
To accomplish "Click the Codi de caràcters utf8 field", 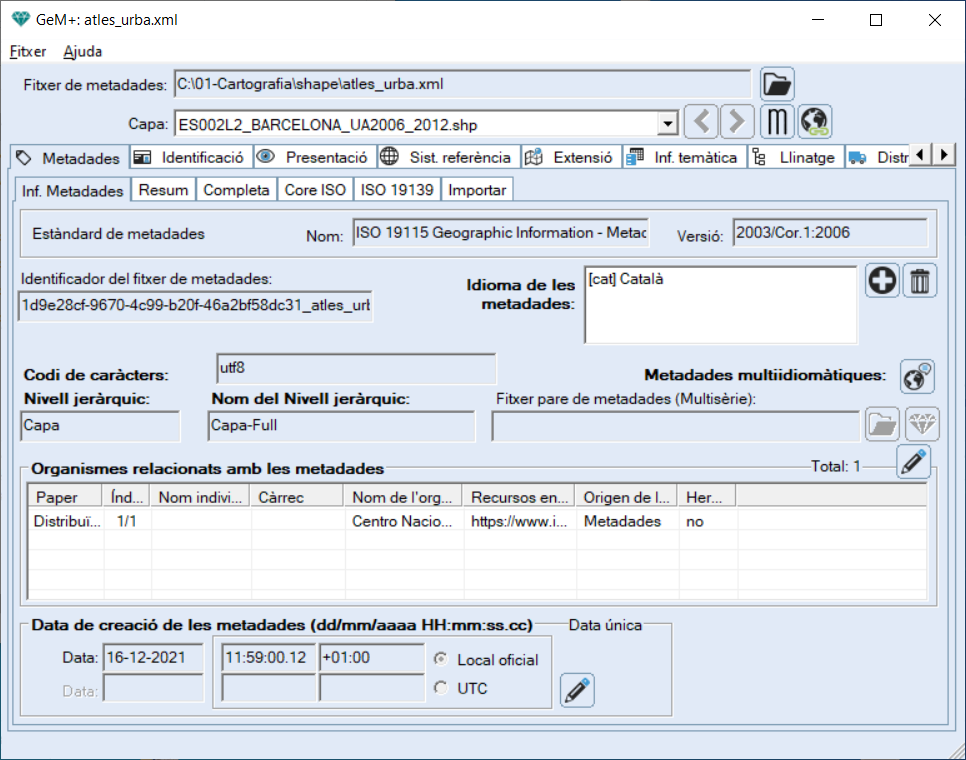I will click(356, 368).
